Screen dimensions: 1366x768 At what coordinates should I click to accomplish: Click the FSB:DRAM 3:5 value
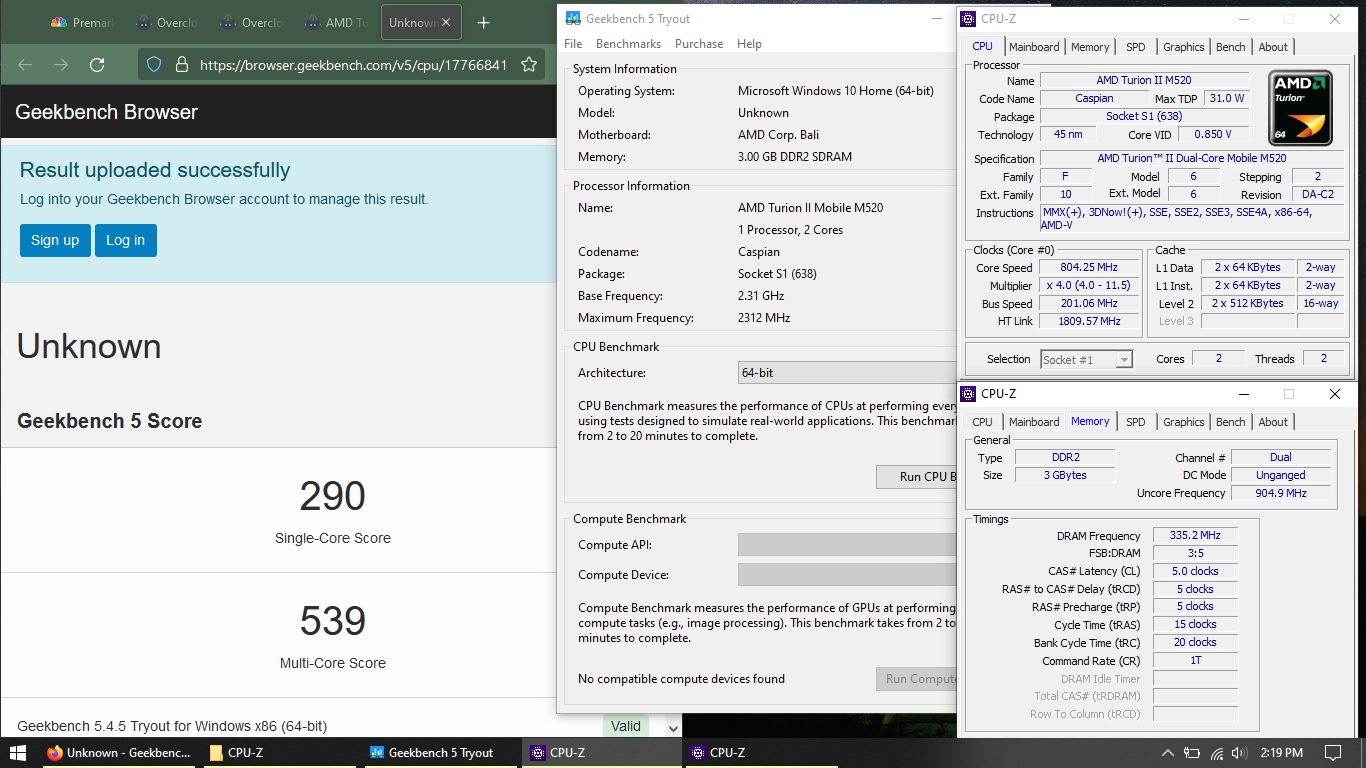point(1195,554)
